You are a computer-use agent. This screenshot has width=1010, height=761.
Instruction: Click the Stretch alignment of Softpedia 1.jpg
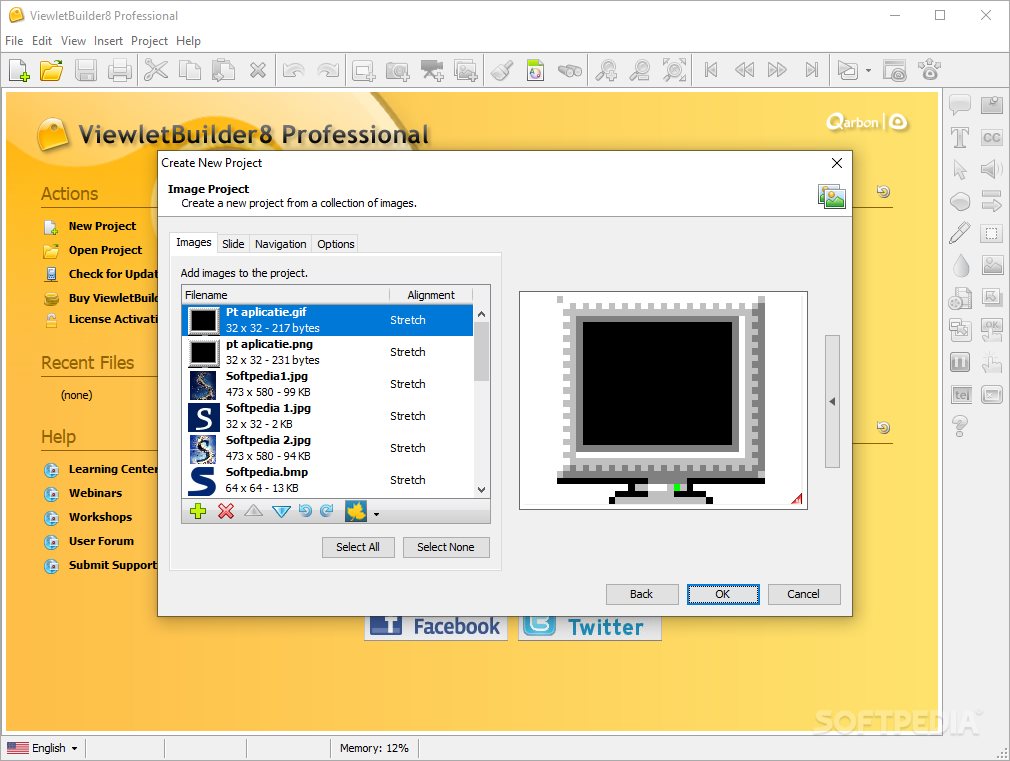[x=408, y=416]
